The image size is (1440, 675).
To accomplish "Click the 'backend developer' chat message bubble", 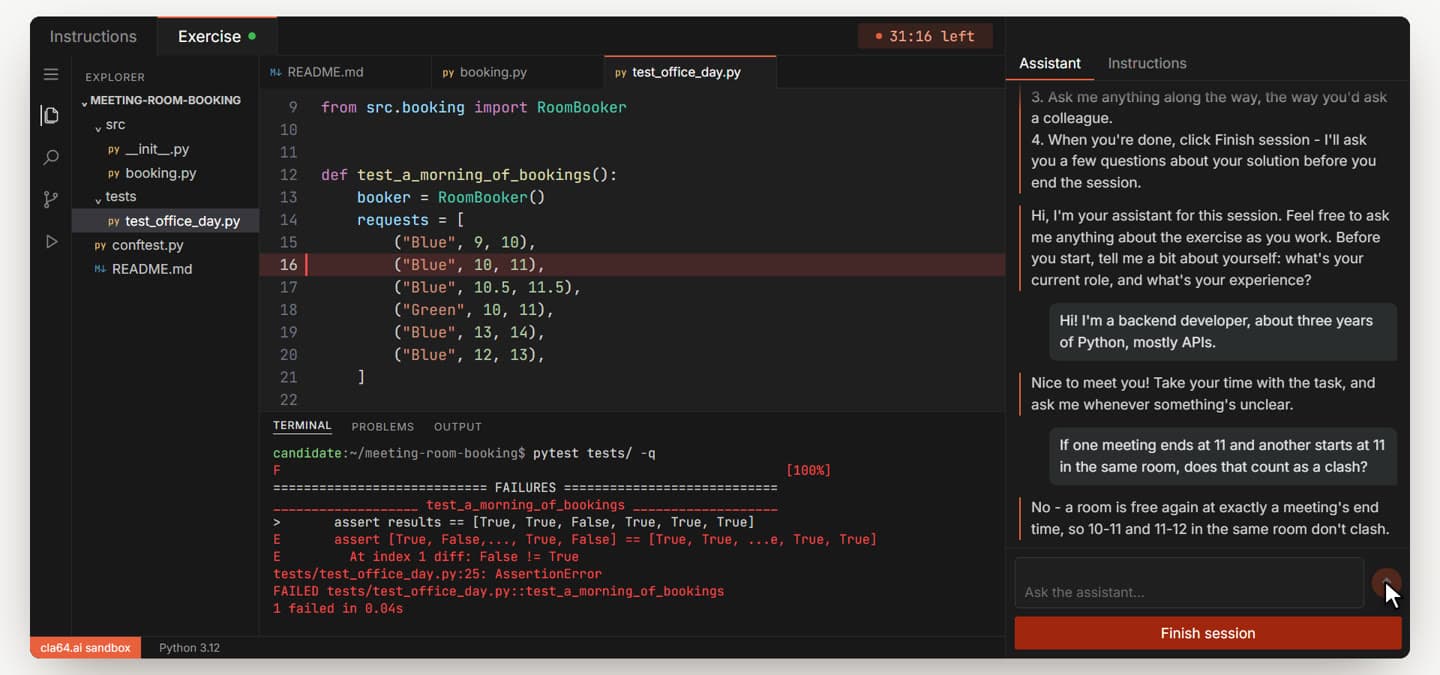I will pyautogui.click(x=1223, y=331).
